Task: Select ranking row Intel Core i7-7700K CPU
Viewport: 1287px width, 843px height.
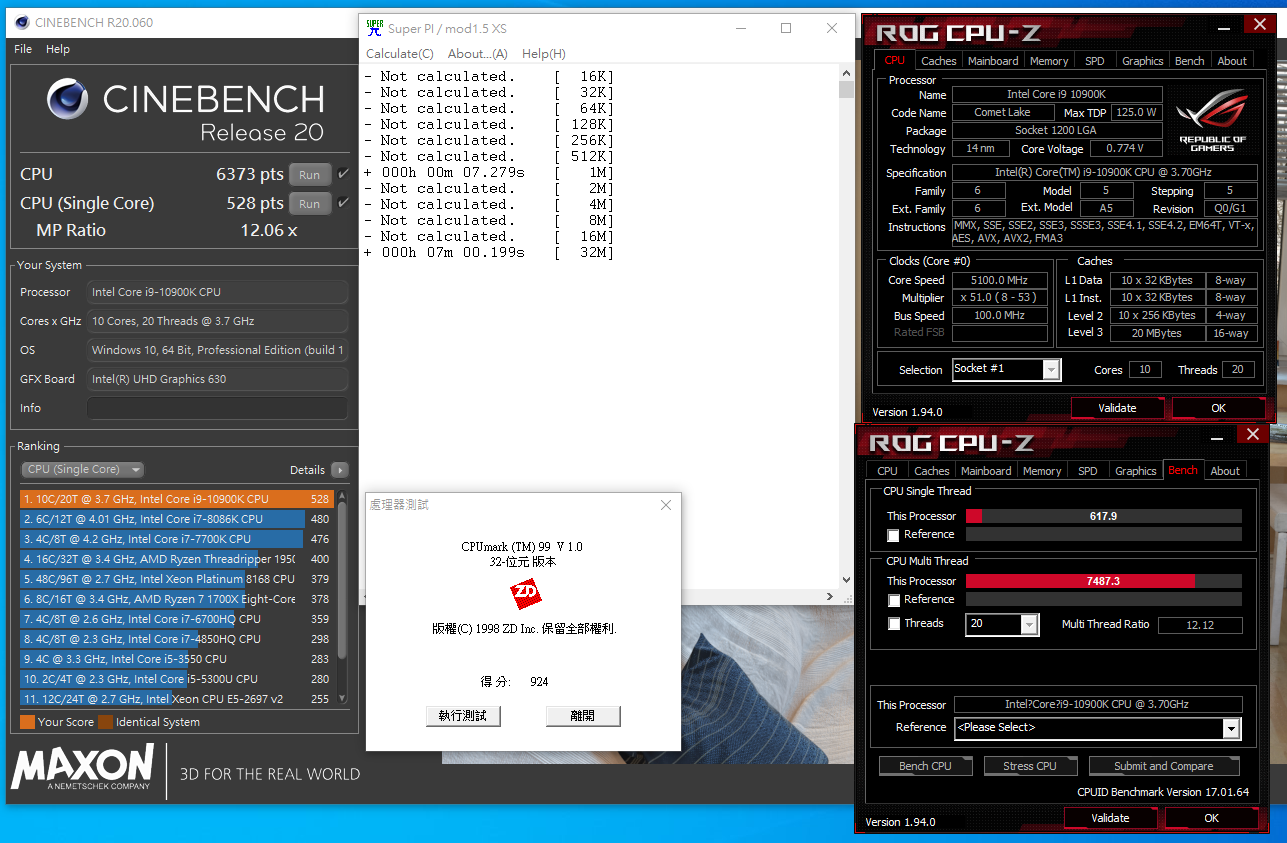Action: click(176, 539)
